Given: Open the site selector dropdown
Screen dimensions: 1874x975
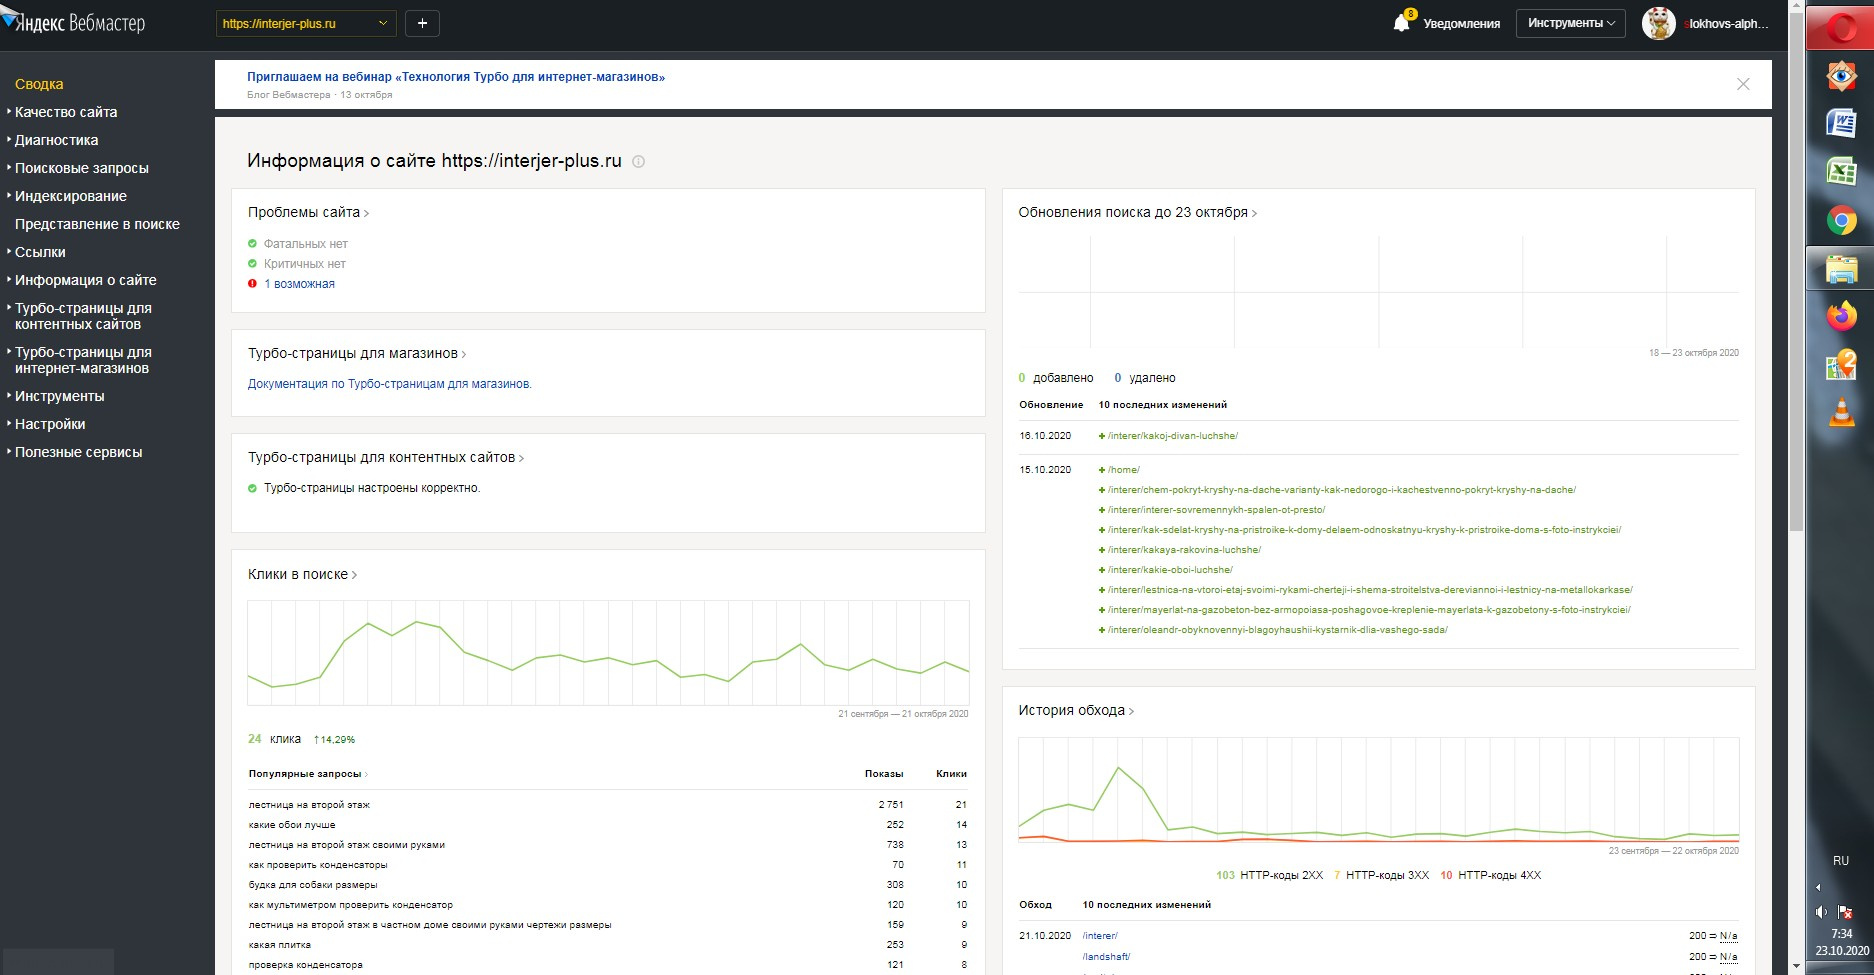Looking at the screenshot, I should tap(305, 23).
